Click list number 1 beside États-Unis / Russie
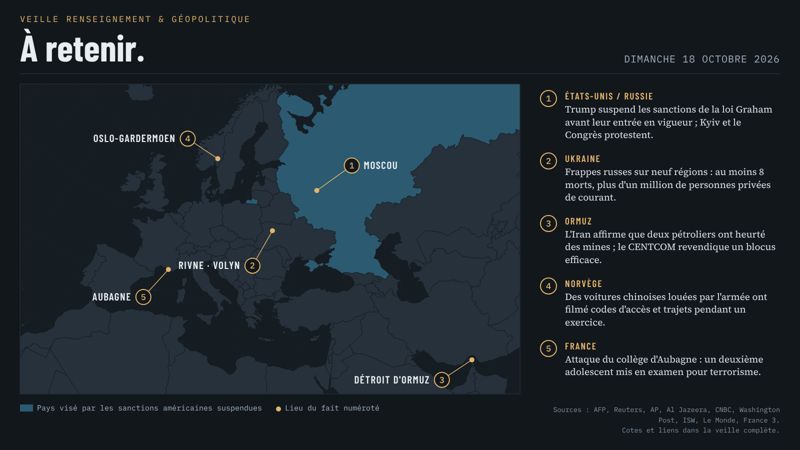 point(548,98)
